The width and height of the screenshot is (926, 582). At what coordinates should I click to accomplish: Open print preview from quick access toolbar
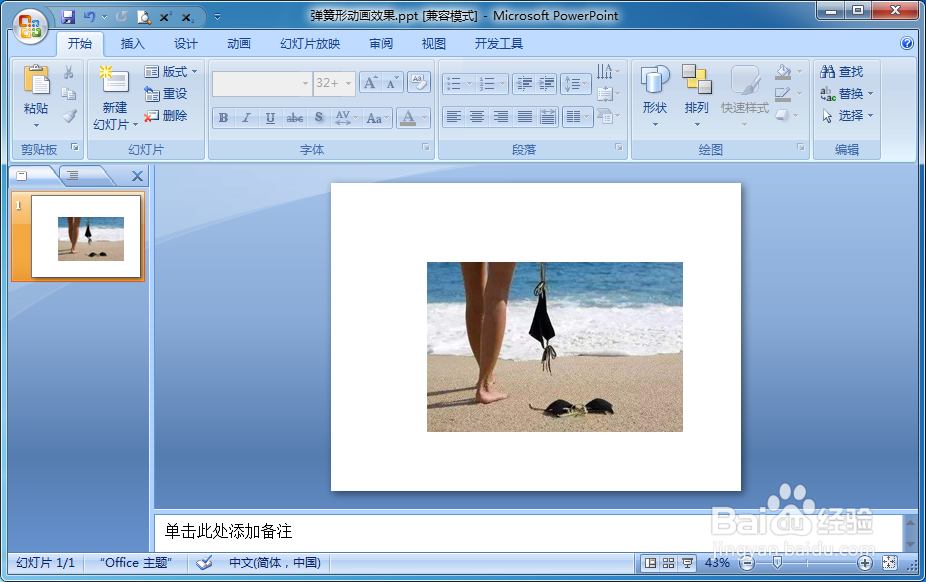[x=144, y=17]
